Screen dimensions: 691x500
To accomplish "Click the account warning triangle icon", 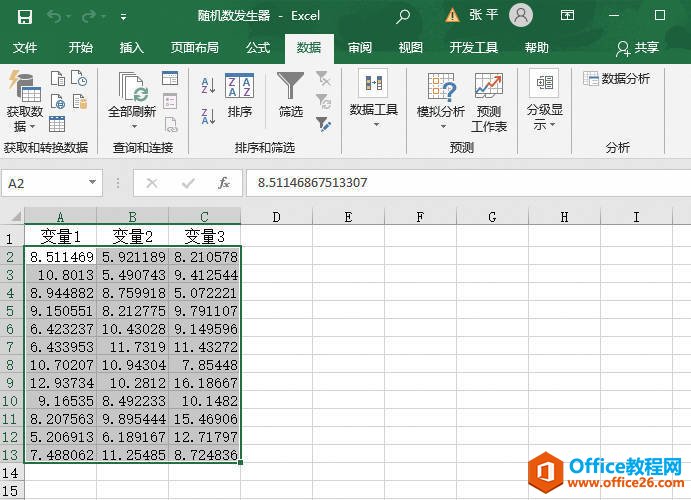I will [452, 16].
